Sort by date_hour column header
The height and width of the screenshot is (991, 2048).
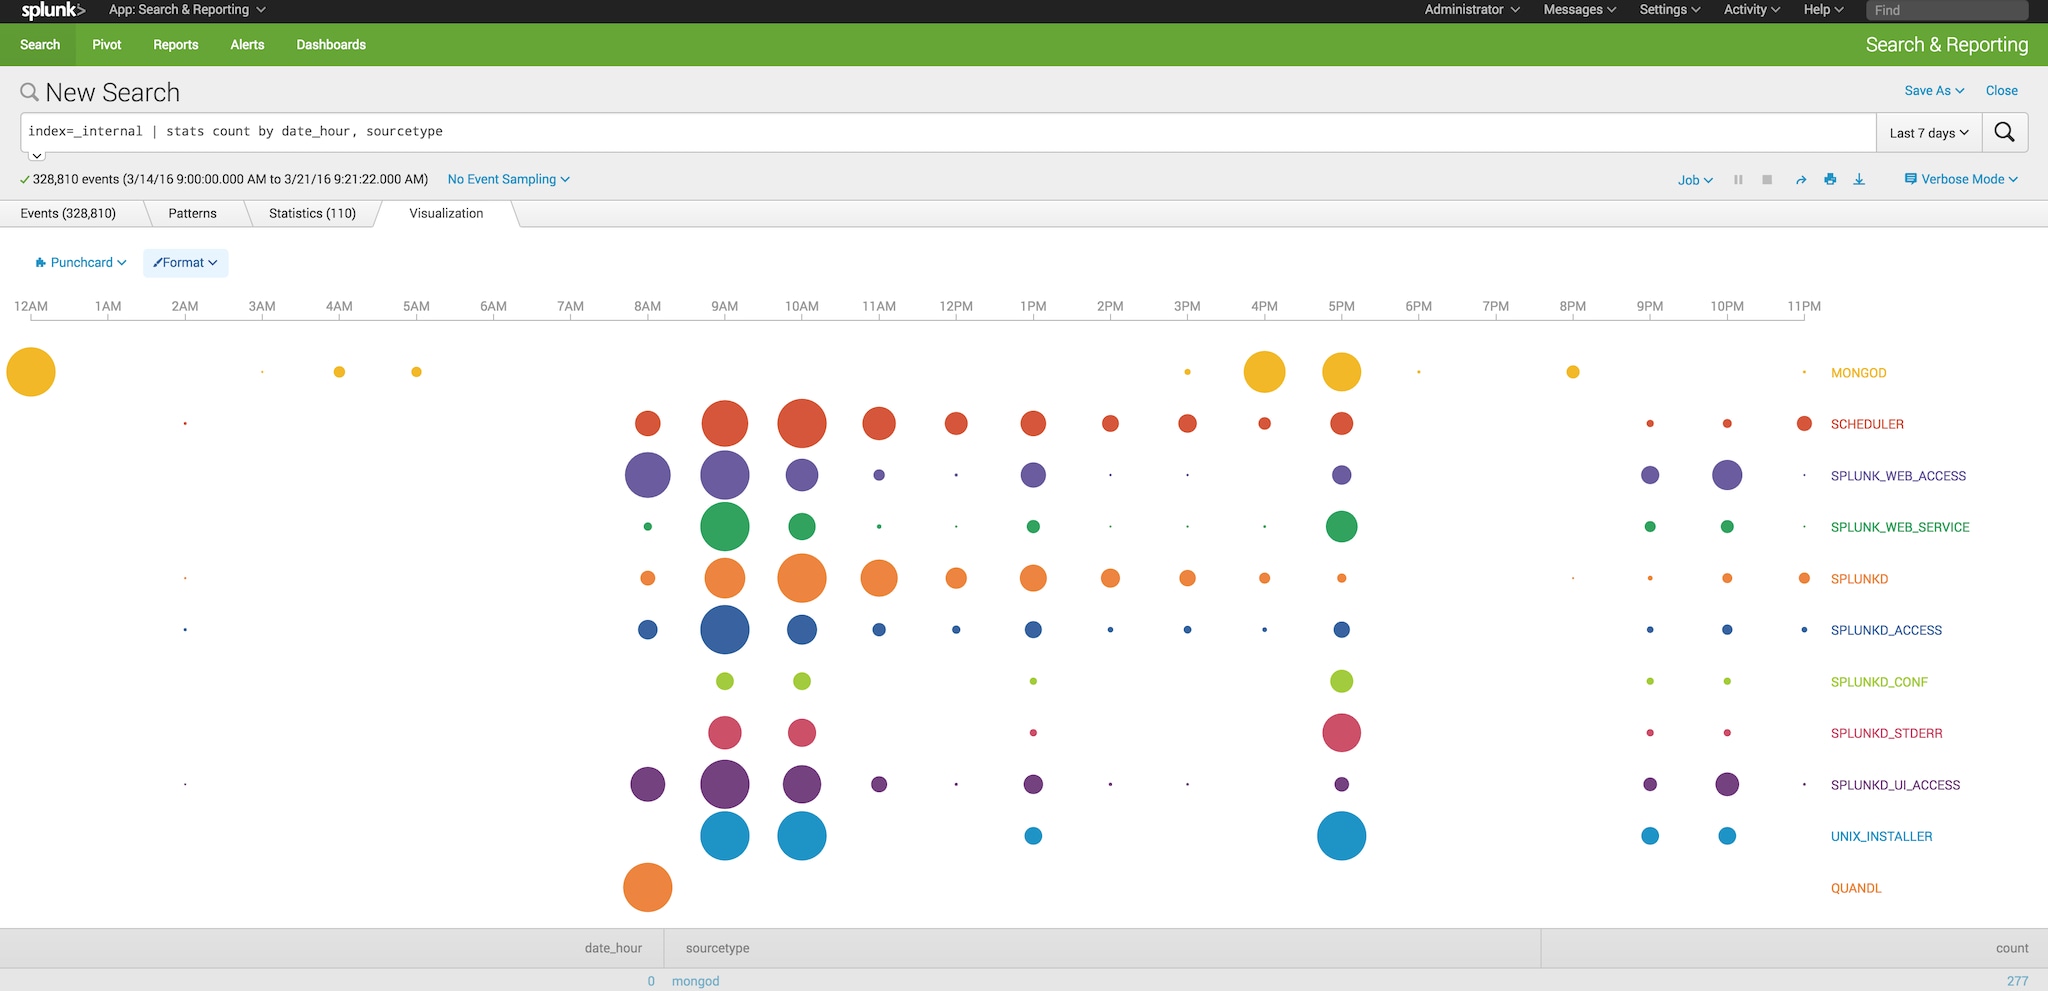pos(613,948)
